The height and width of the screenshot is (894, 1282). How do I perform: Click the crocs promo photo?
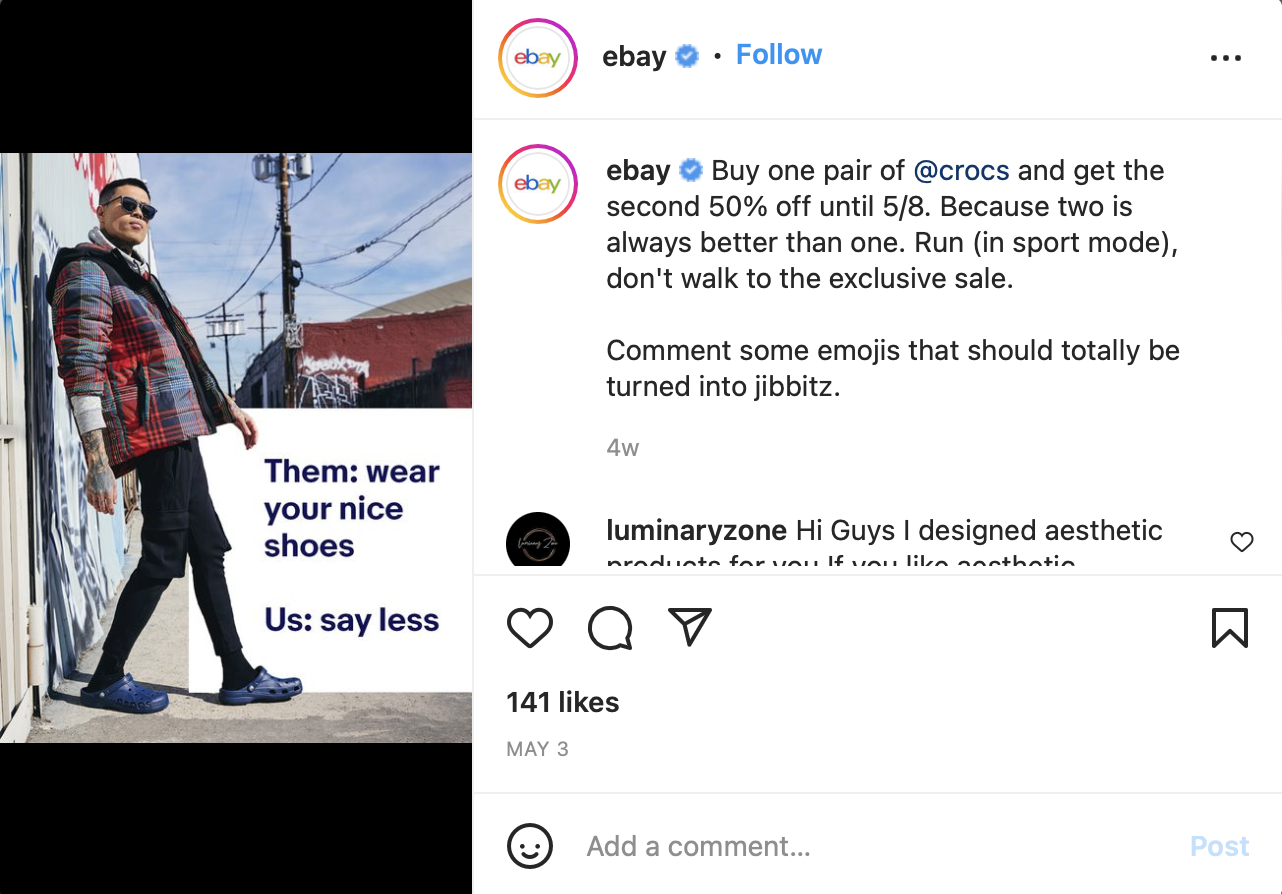236,447
